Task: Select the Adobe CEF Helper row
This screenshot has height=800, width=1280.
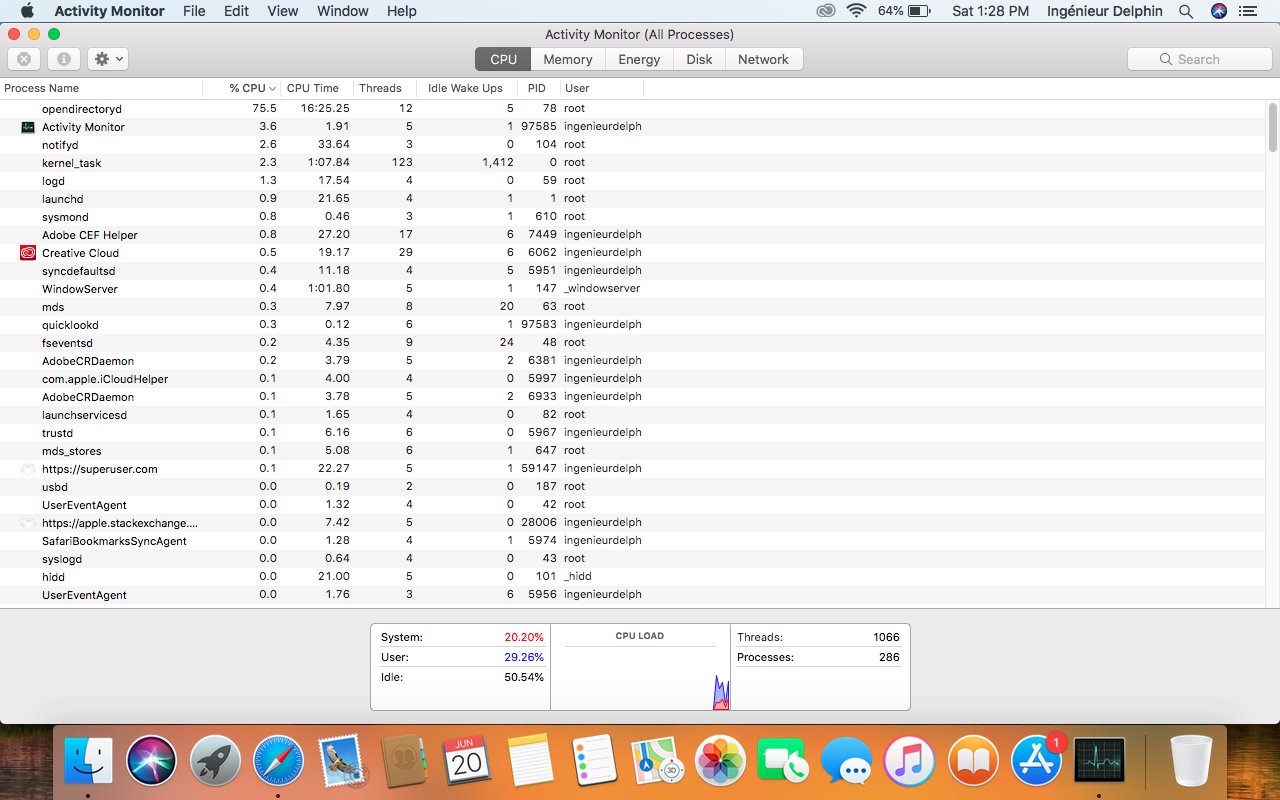Action: click(633, 234)
